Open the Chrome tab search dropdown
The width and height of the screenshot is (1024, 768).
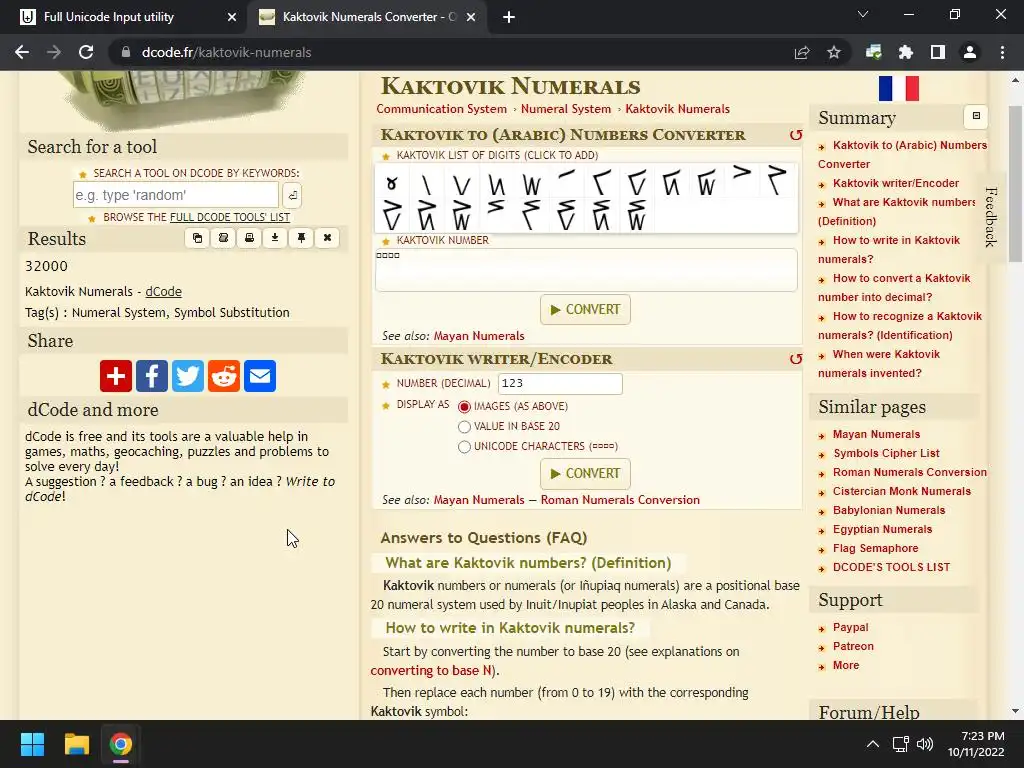click(x=863, y=15)
